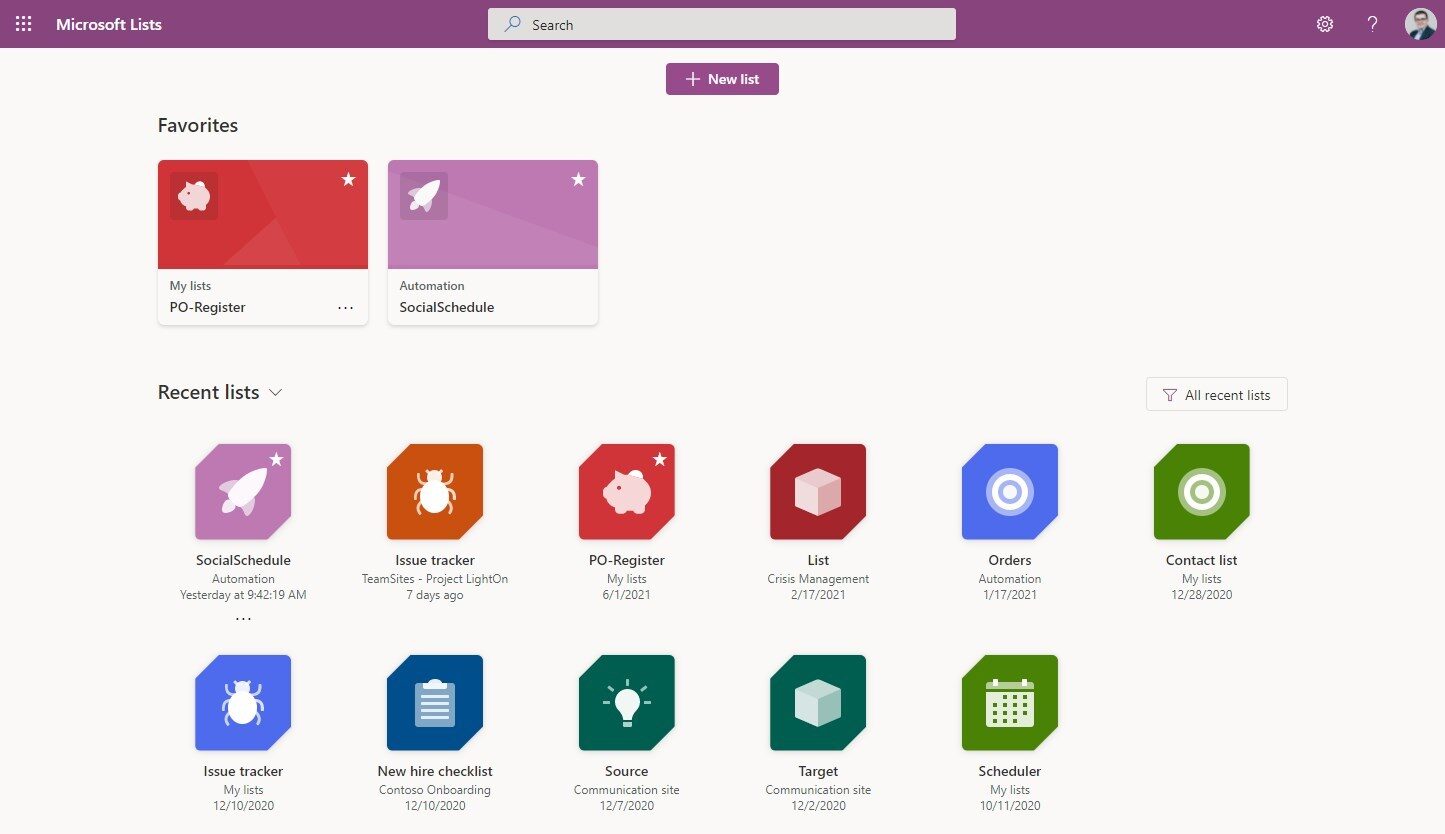Open the PO-Register tile options ellipsis
The height and width of the screenshot is (834, 1445).
pos(346,307)
